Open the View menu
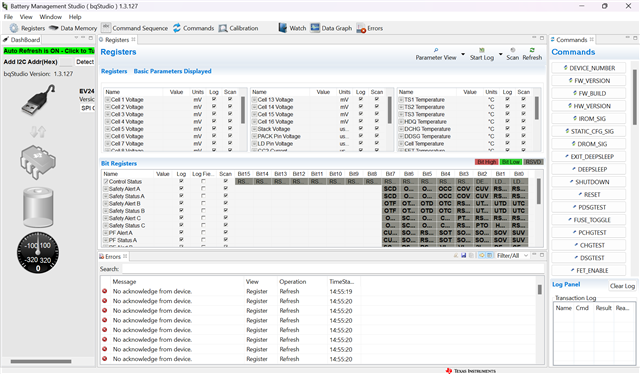 [26, 17]
